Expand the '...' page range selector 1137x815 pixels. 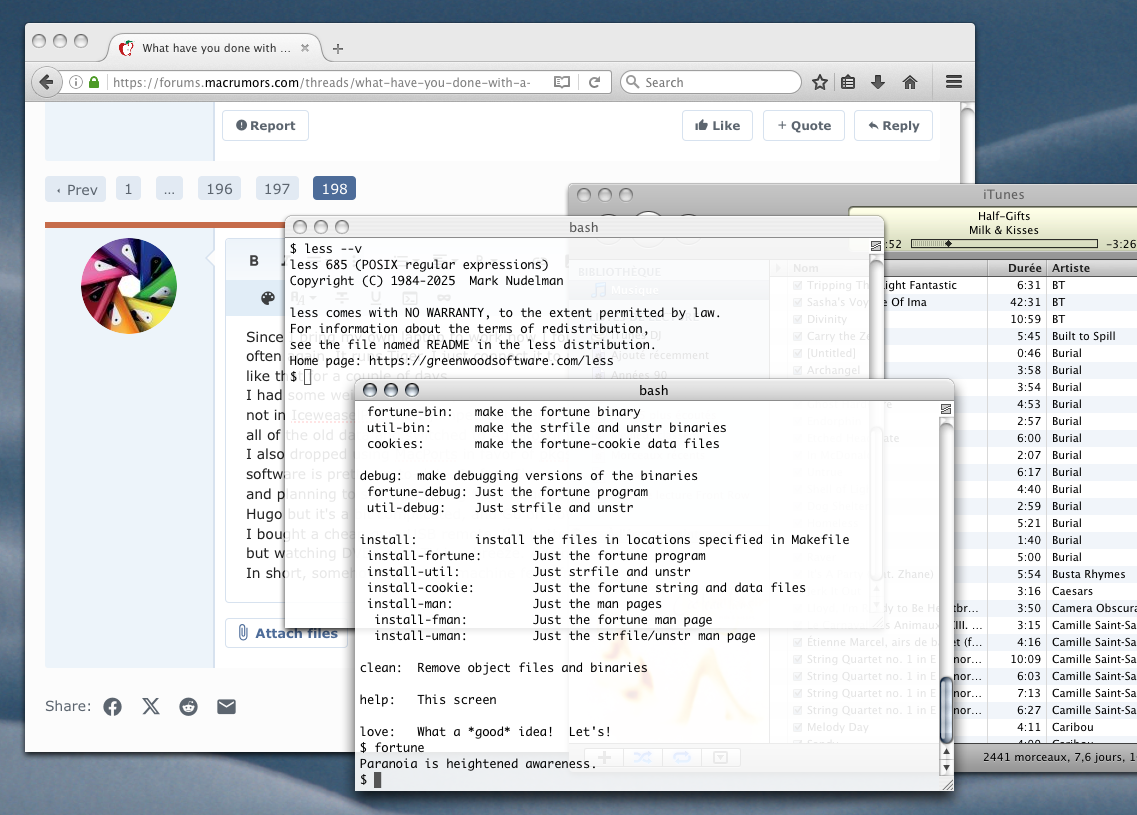(169, 189)
